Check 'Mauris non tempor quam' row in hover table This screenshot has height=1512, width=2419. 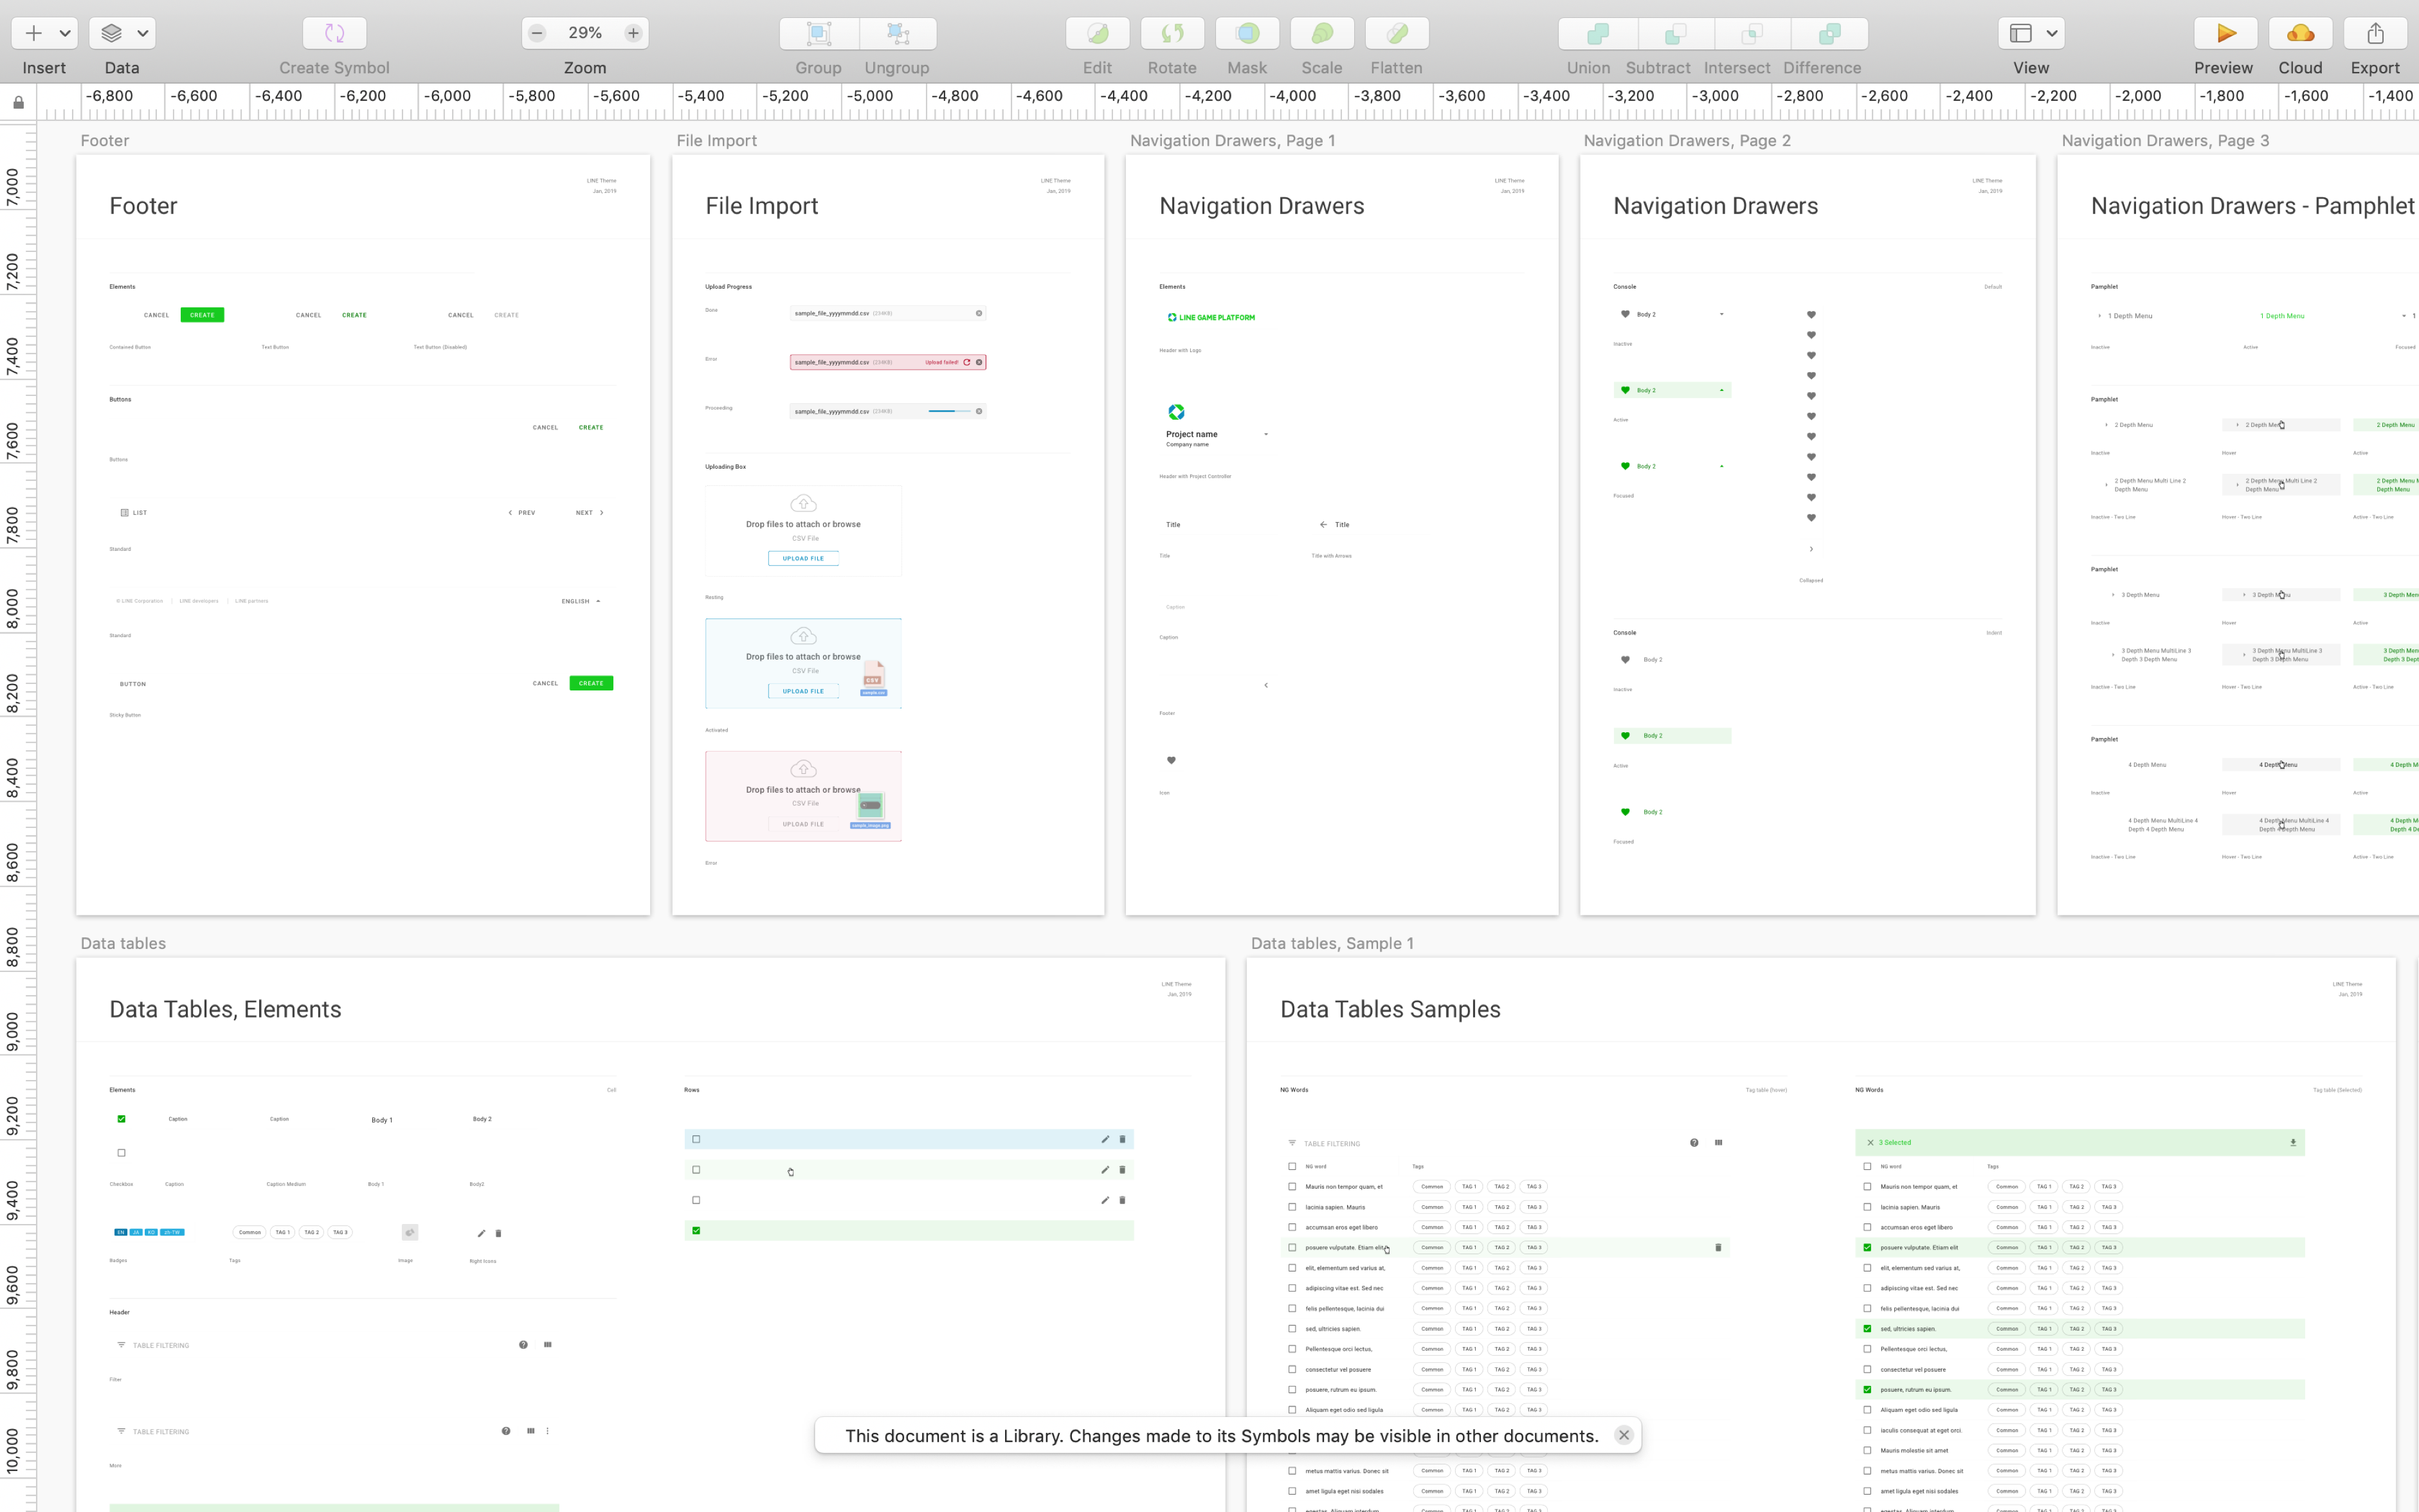1292,1187
